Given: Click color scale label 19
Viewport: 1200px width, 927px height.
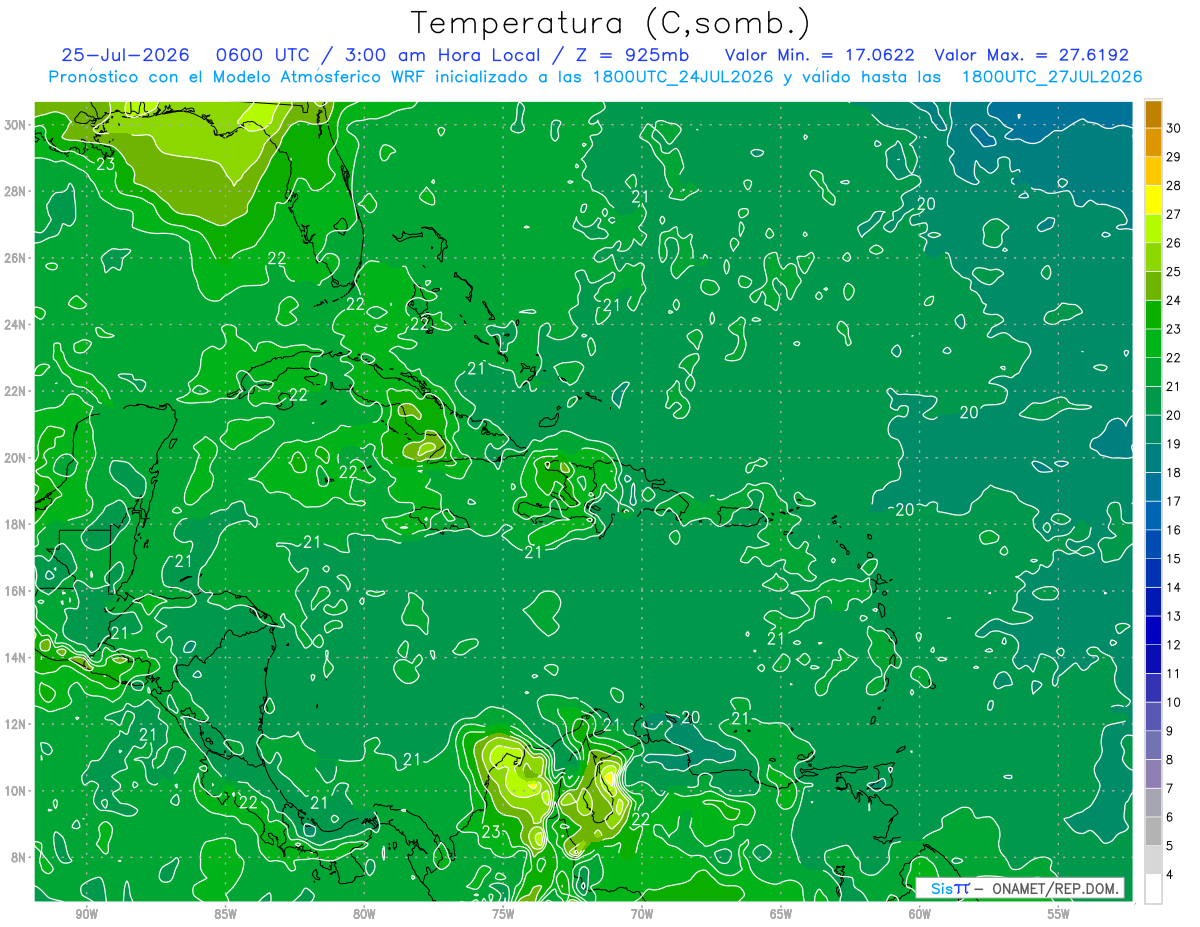Looking at the screenshot, I should 1173,444.
